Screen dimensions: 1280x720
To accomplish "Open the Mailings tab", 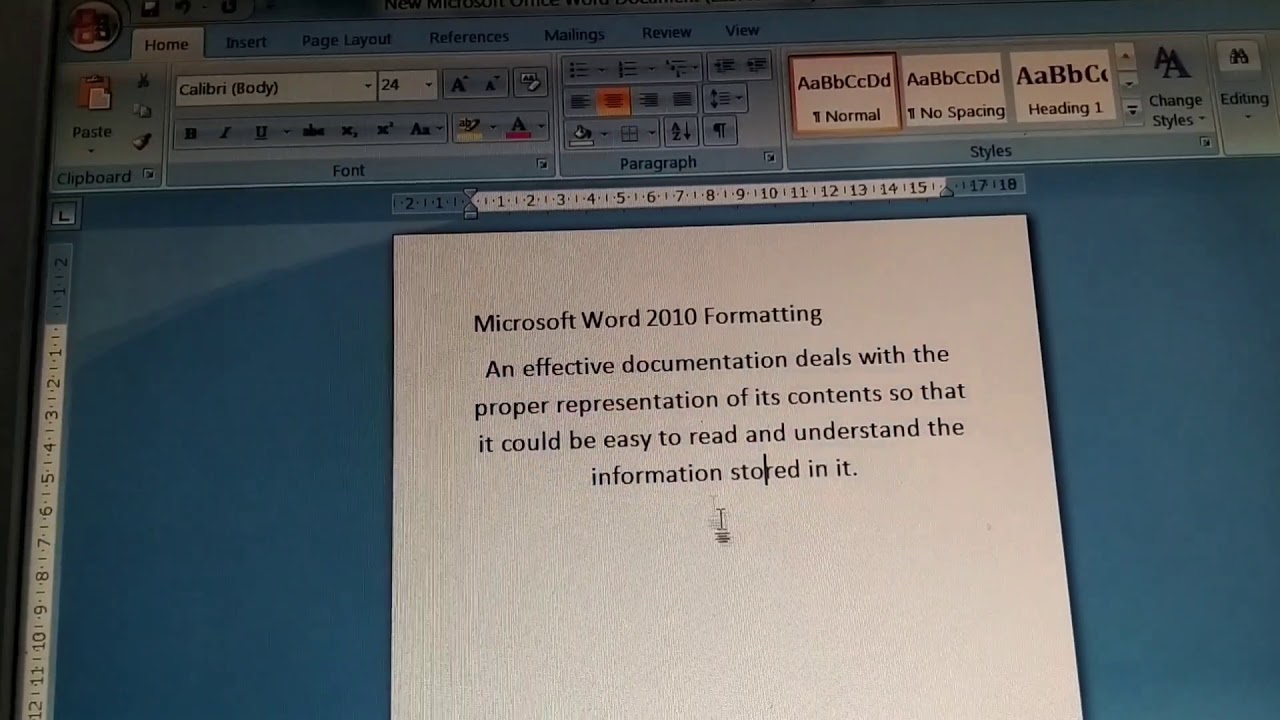I will [574, 35].
